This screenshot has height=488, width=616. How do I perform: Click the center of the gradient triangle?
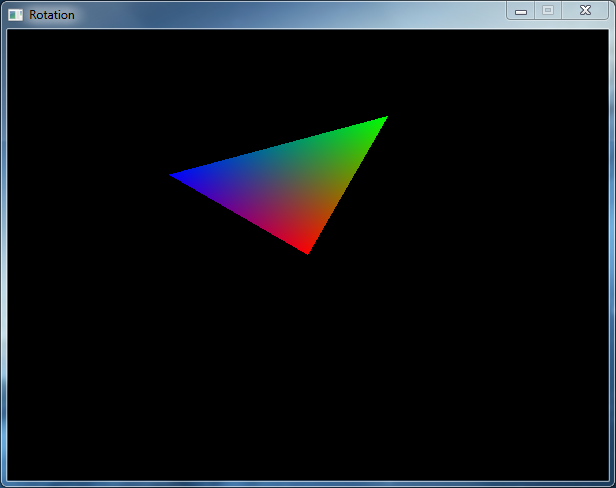290,182
